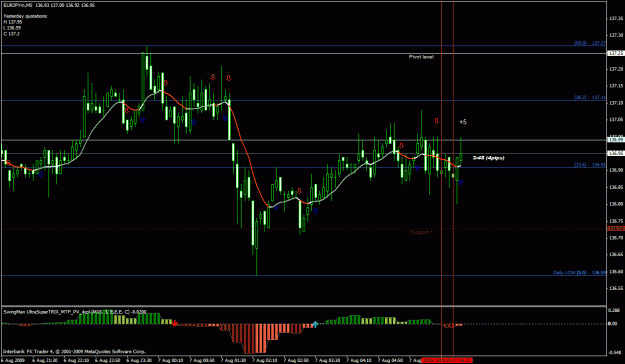Click 136.55 on the price scale
The image size is (625, 364).
point(616,288)
